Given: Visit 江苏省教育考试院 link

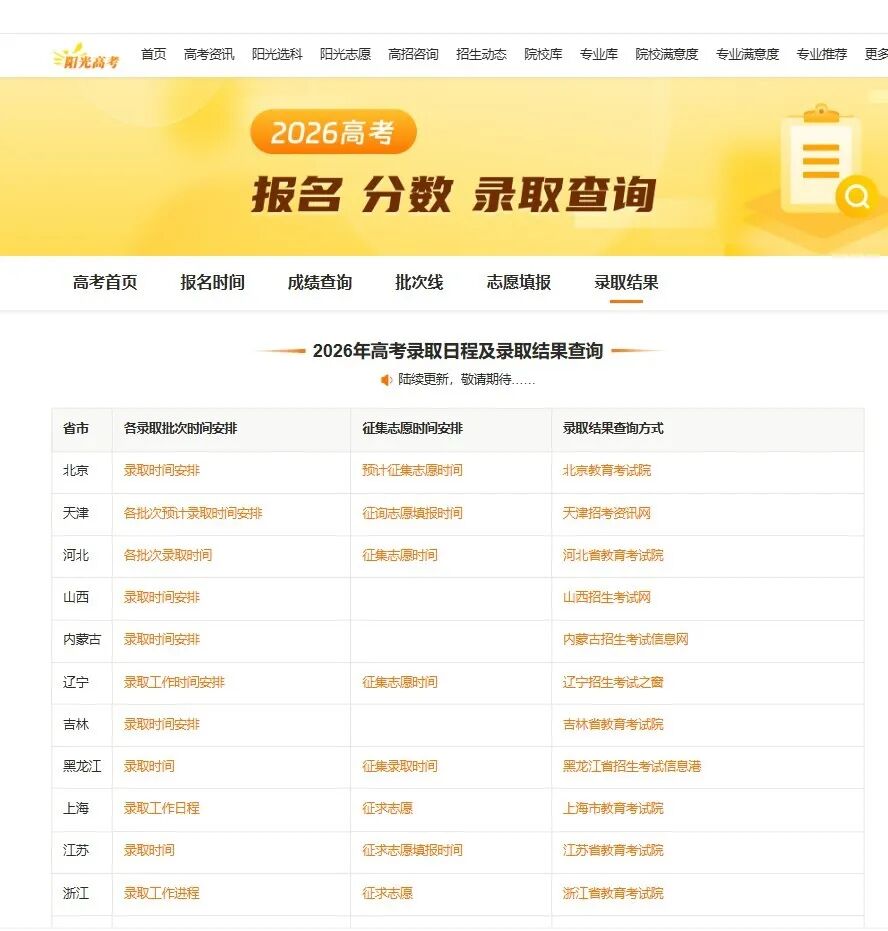Looking at the screenshot, I should pos(613,851).
